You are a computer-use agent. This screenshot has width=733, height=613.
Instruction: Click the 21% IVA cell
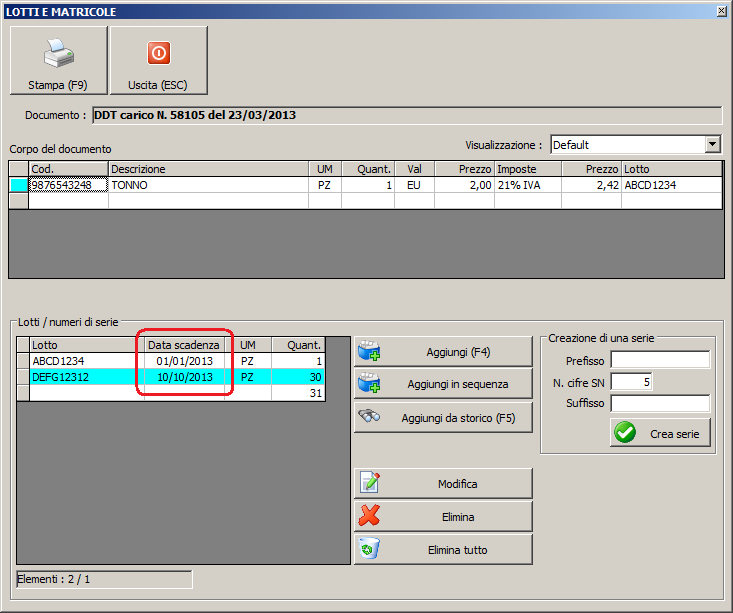click(527, 185)
